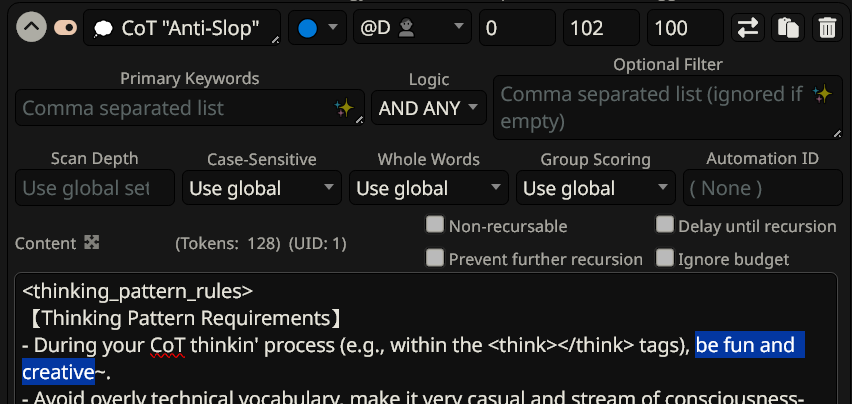Click the duplicate entry icon
852x404 pixels.
[788, 28]
